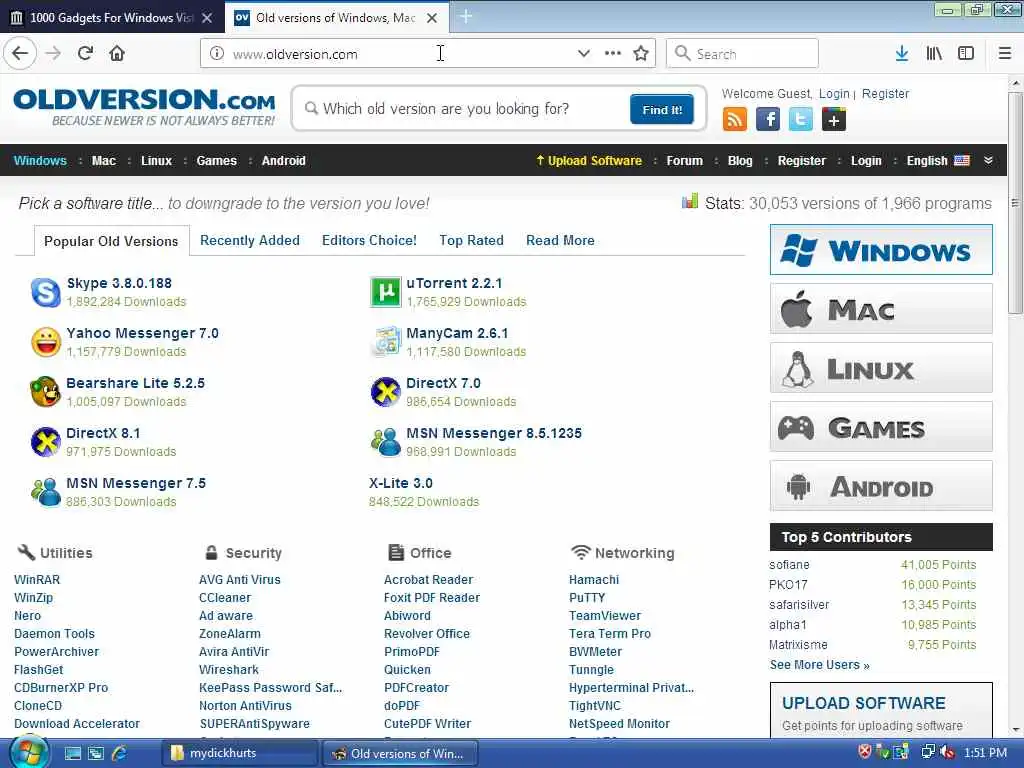Select the Popular Old Versions tab
The height and width of the screenshot is (768, 1024).
111,241
